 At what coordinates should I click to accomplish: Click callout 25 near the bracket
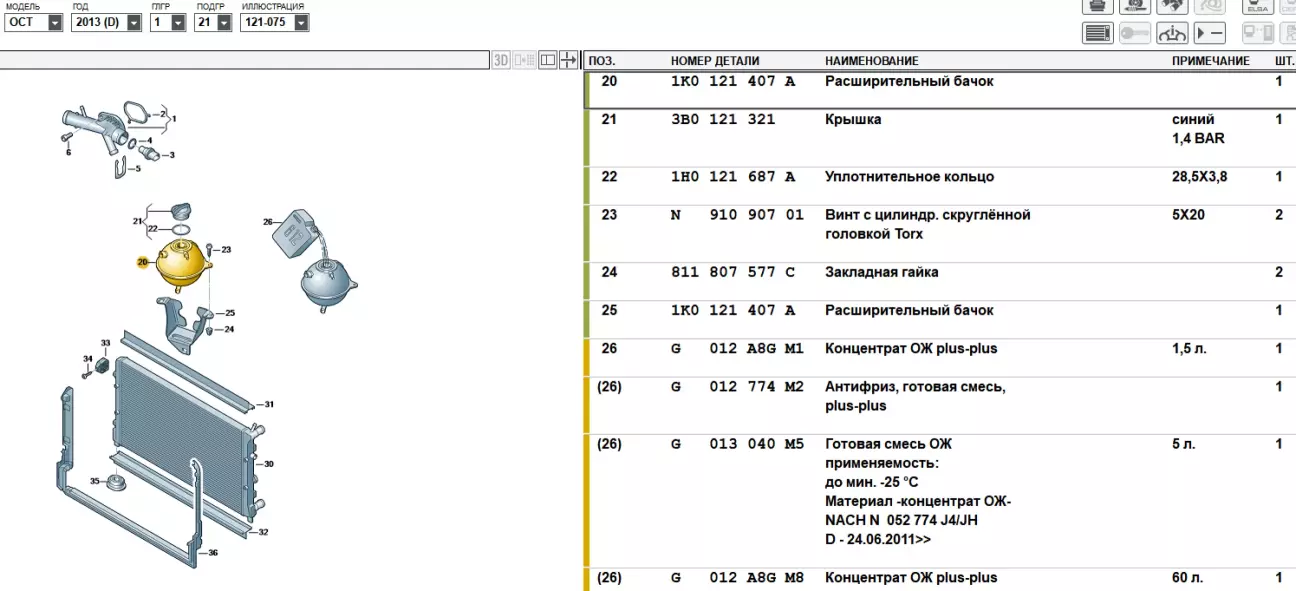click(229, 313)
